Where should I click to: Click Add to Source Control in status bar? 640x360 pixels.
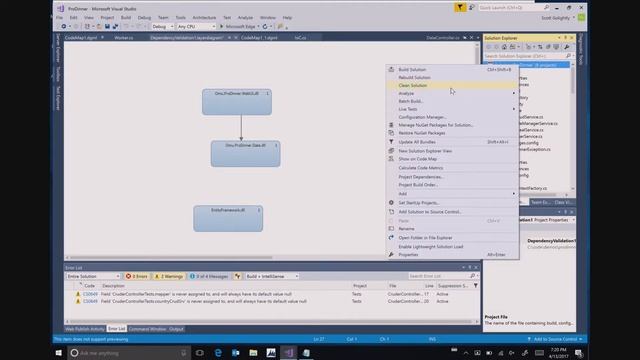click(x=555, y=339)
